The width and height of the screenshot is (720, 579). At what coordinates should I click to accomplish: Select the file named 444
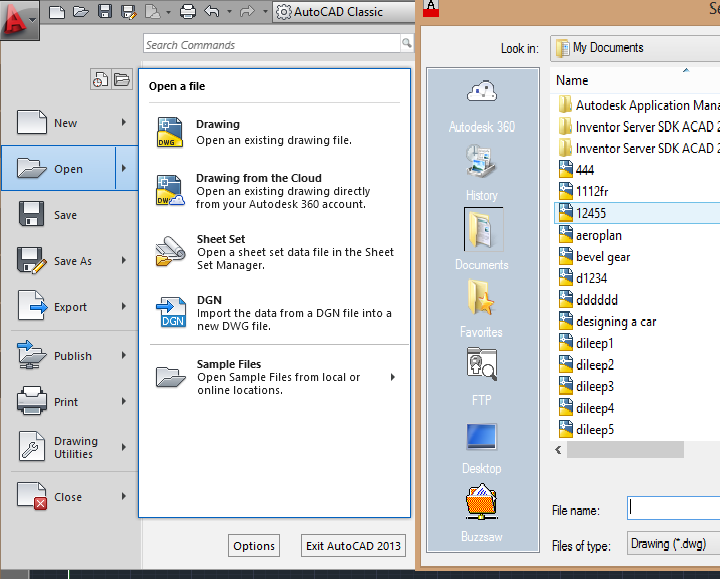coord(577,170)
